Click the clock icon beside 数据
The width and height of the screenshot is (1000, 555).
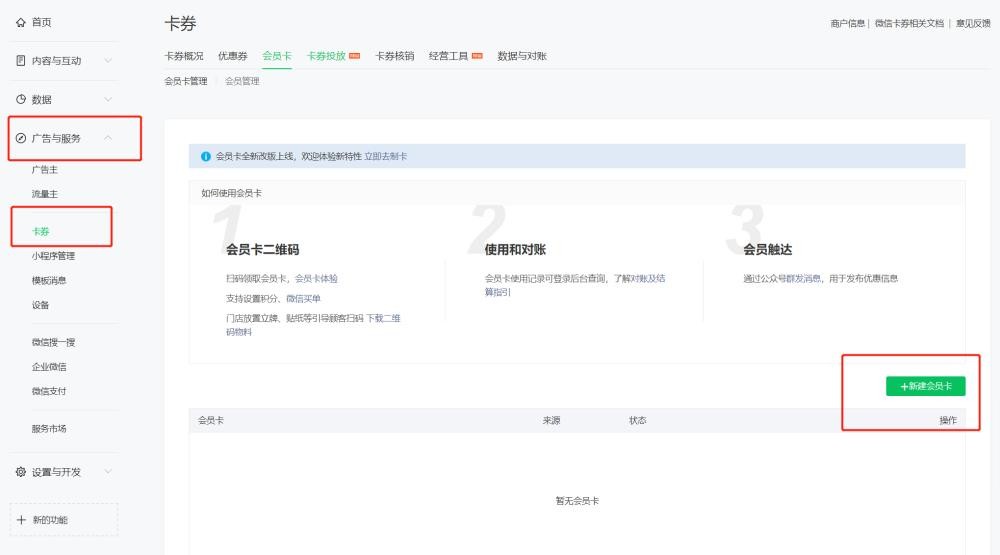21,100
